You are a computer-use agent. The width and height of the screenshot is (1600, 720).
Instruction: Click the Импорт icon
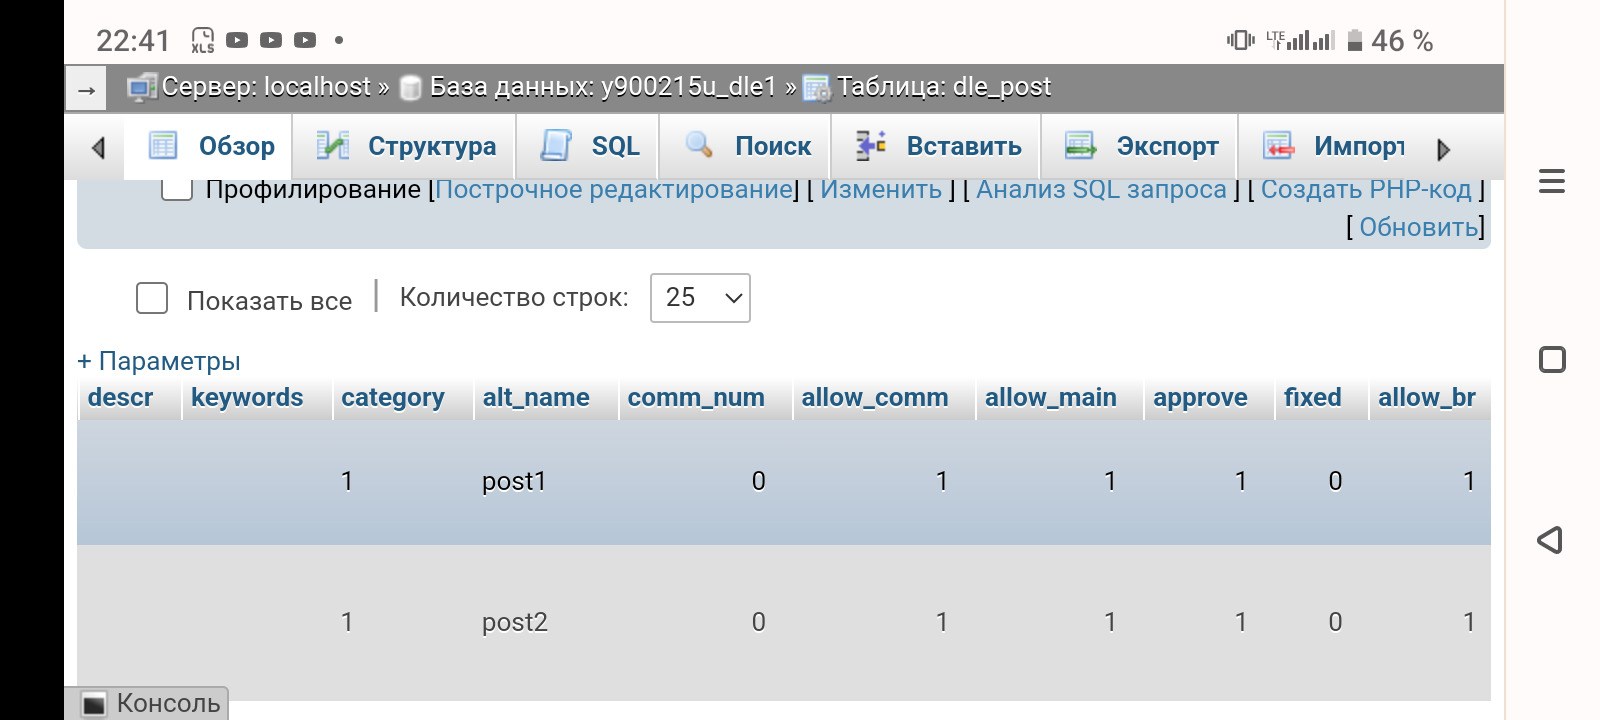1278,146
